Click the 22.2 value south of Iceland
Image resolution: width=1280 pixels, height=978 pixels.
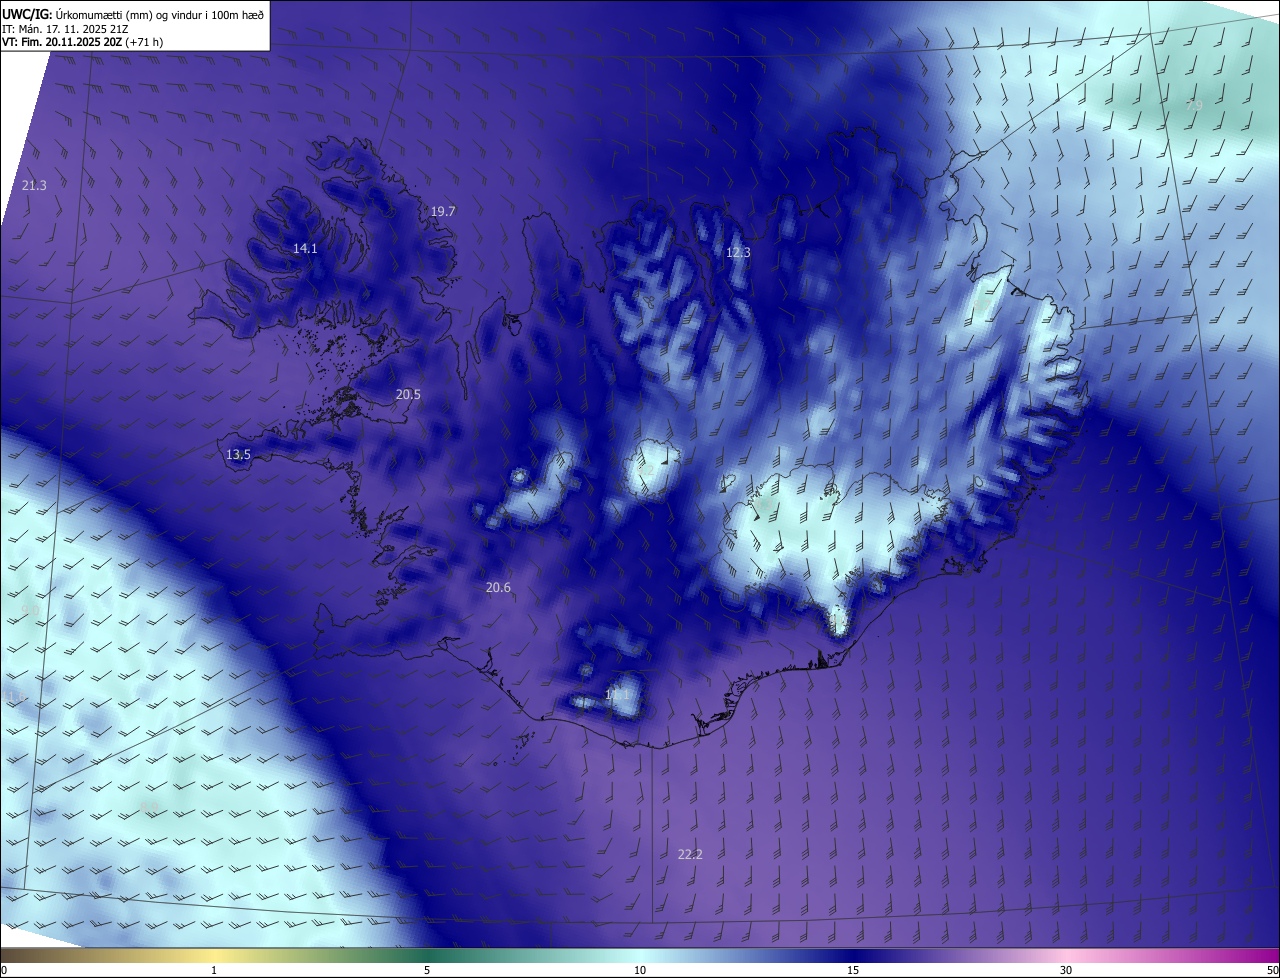coord(690,854)
